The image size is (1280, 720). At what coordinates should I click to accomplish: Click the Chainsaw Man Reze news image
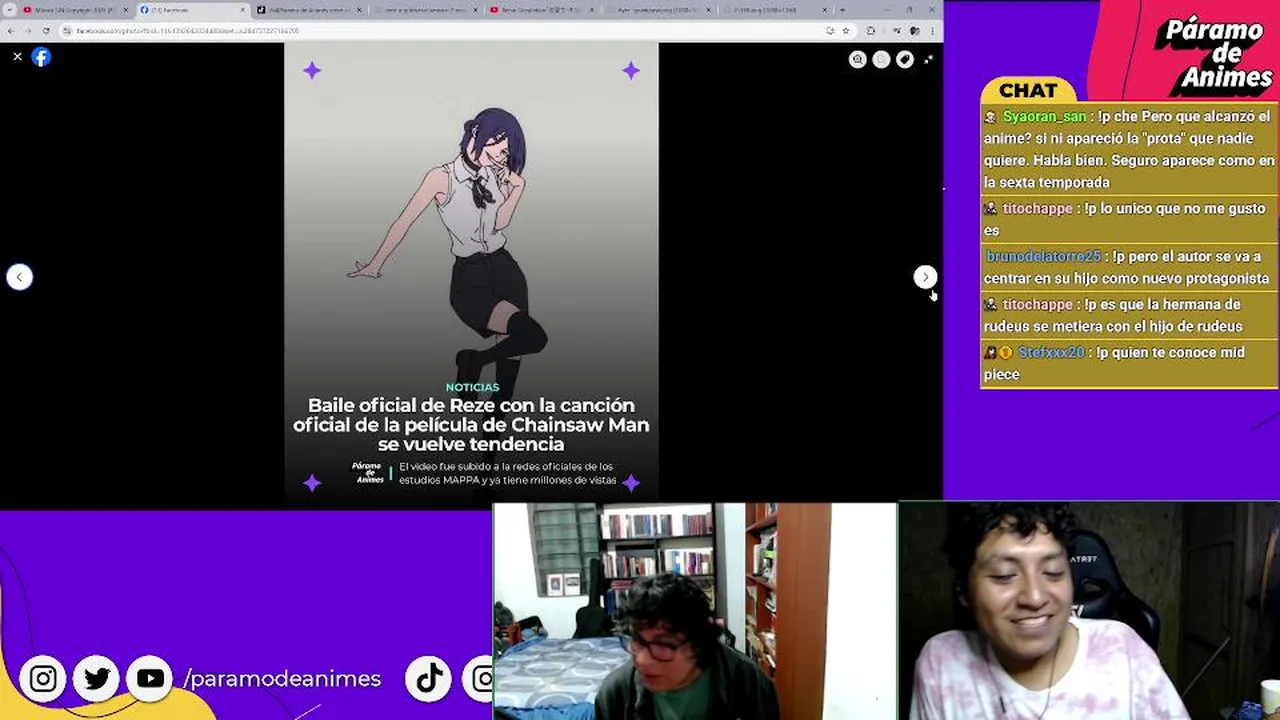click(471, 270)
